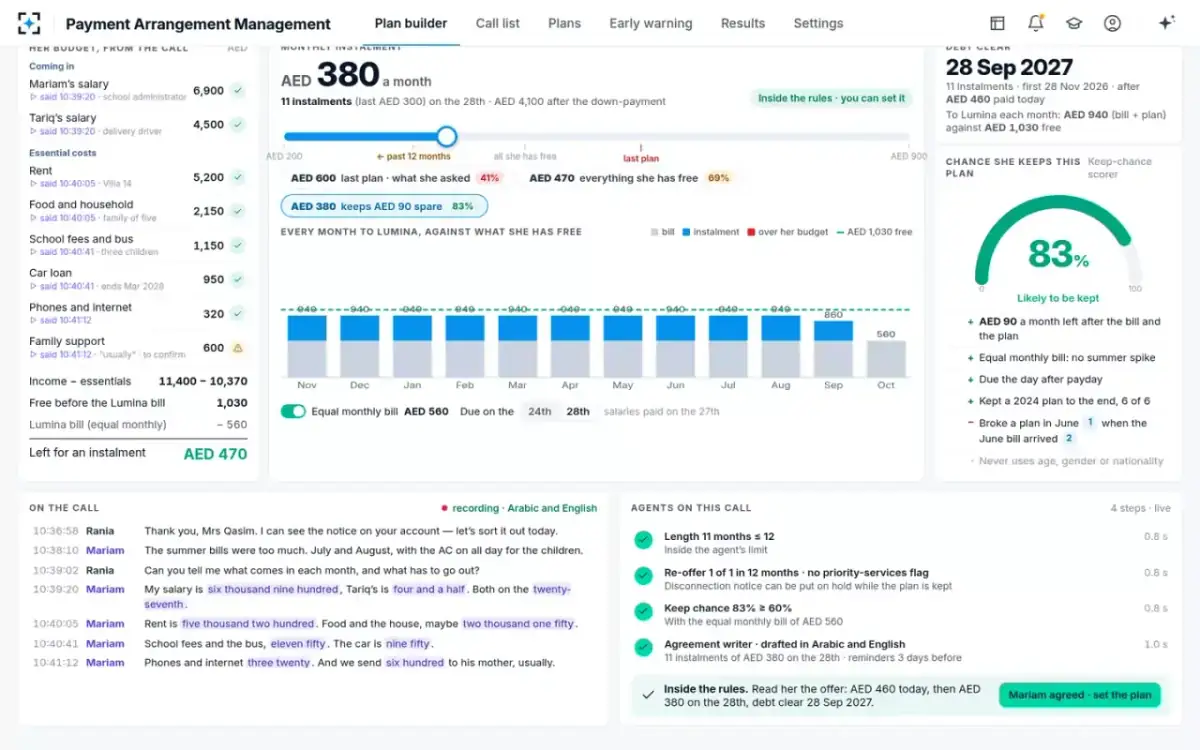1200x750 pixels.
Task: Switch to the Call list tab
Action: coord(498,23)
